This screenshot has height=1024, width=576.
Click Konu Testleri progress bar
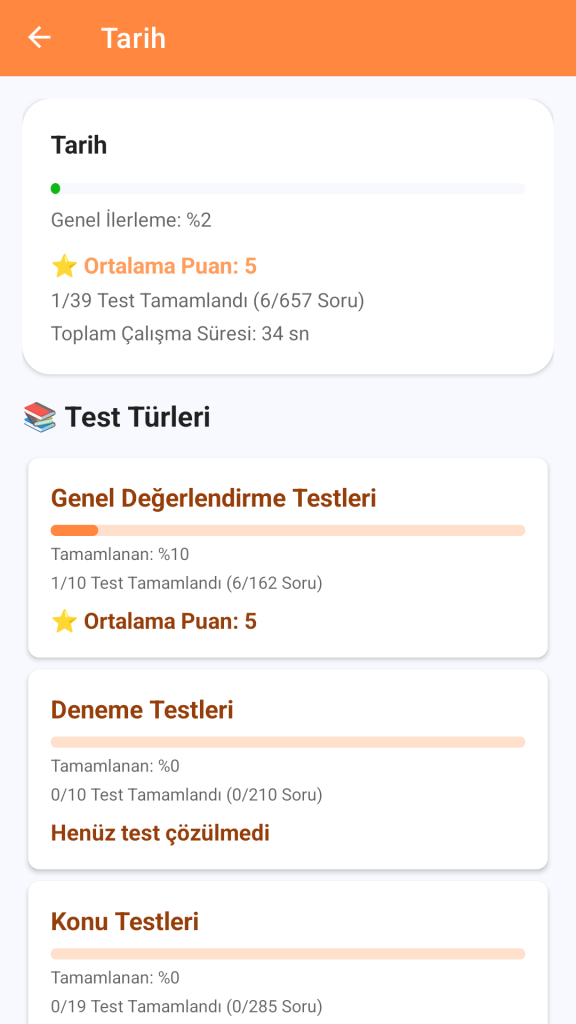coord(288,953)
